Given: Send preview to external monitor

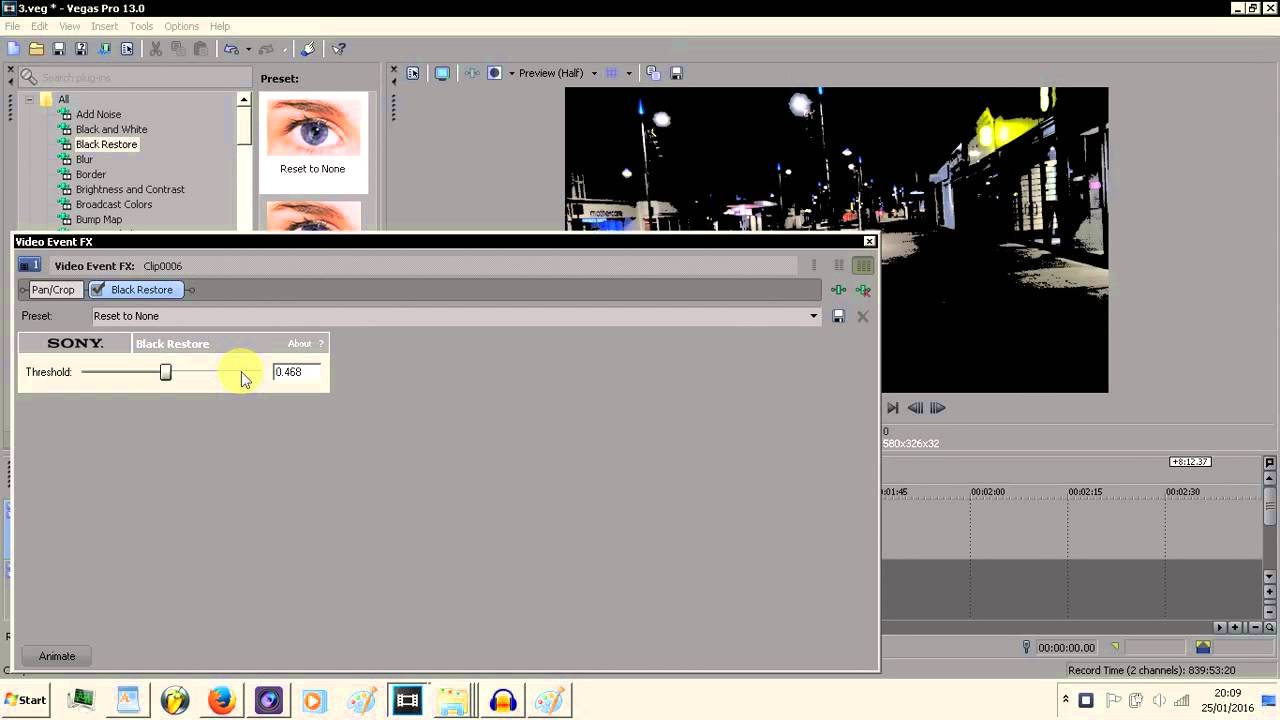Looking at the screenshot, I should point(442,73).
